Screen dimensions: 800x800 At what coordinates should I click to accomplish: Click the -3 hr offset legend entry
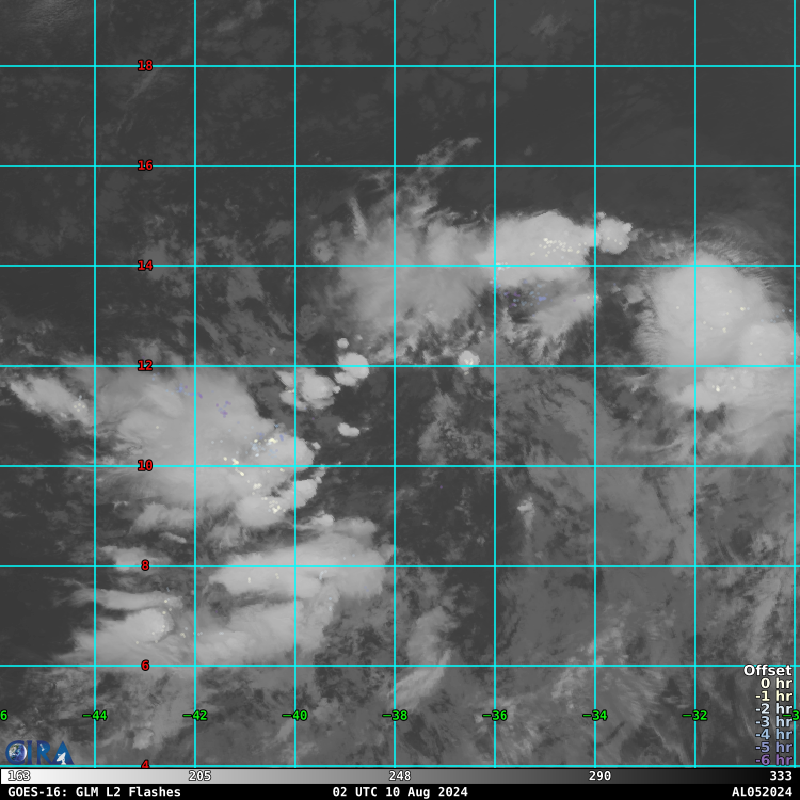point(773,721)
